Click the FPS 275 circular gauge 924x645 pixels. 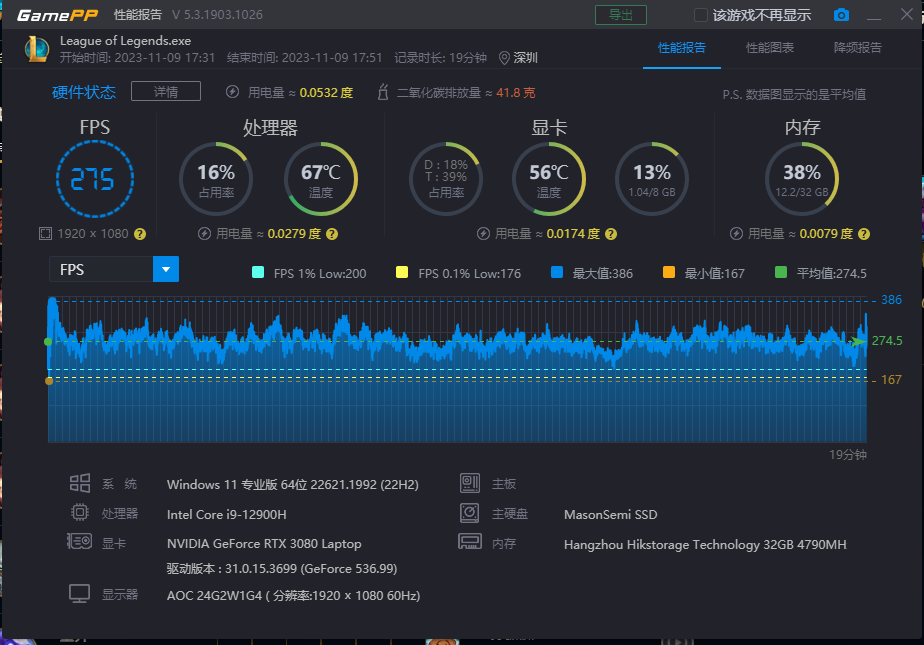(x=94, y=178)
